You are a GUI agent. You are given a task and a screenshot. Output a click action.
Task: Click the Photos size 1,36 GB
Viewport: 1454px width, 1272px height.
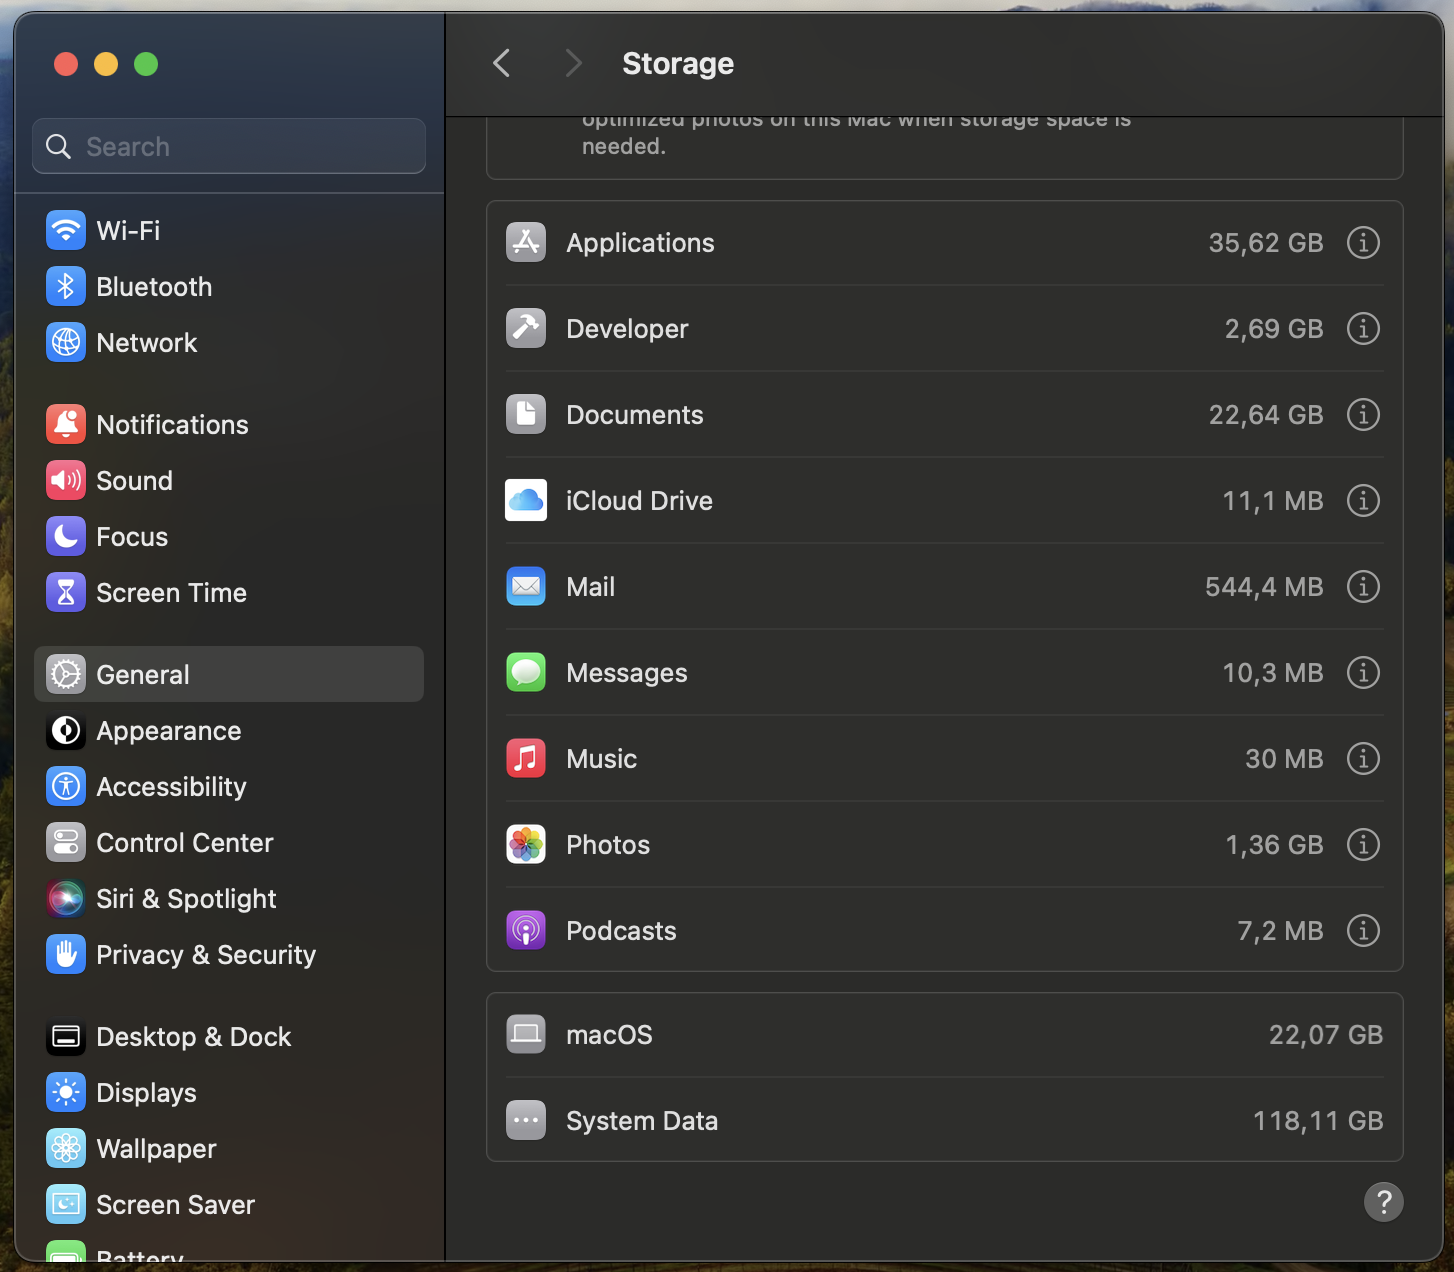coord(1274,845)
